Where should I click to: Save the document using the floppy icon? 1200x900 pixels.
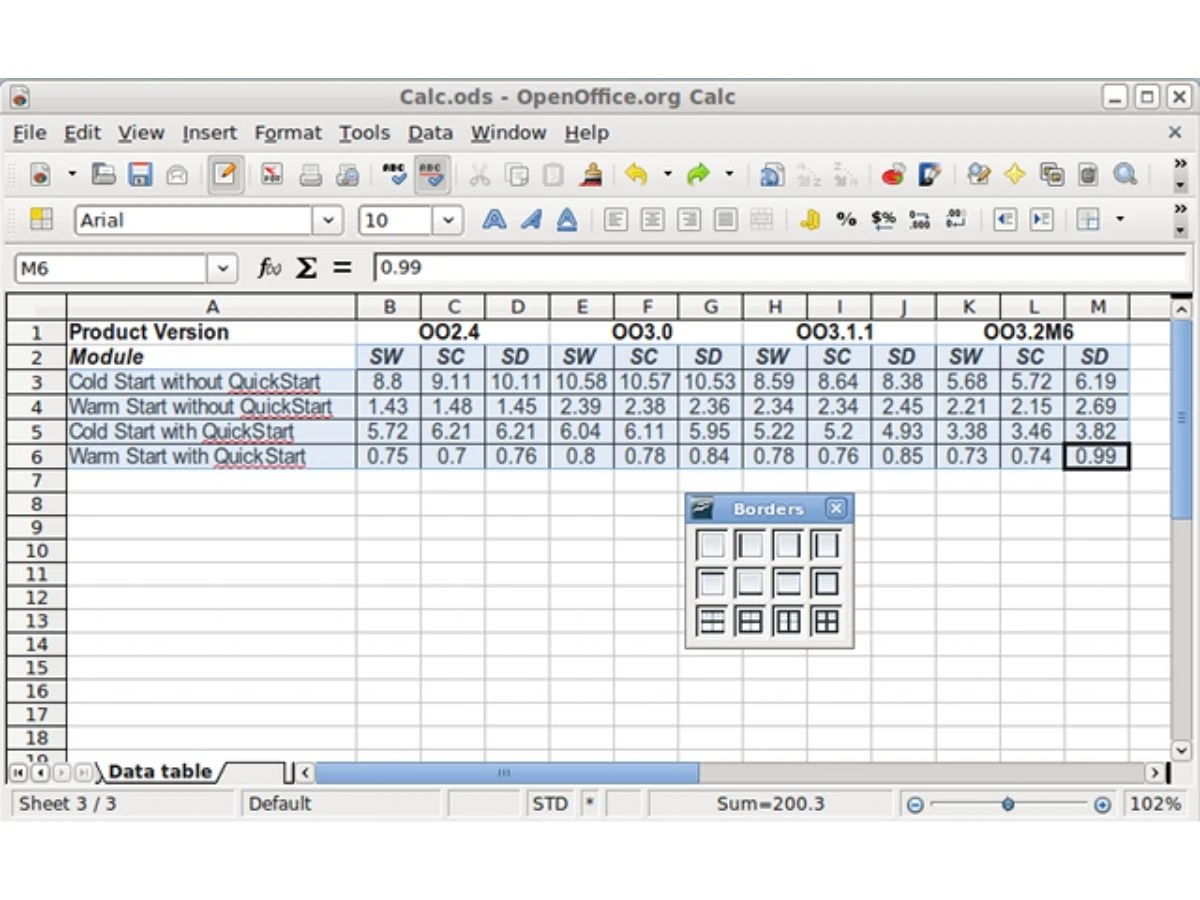(x=140, y=175)
